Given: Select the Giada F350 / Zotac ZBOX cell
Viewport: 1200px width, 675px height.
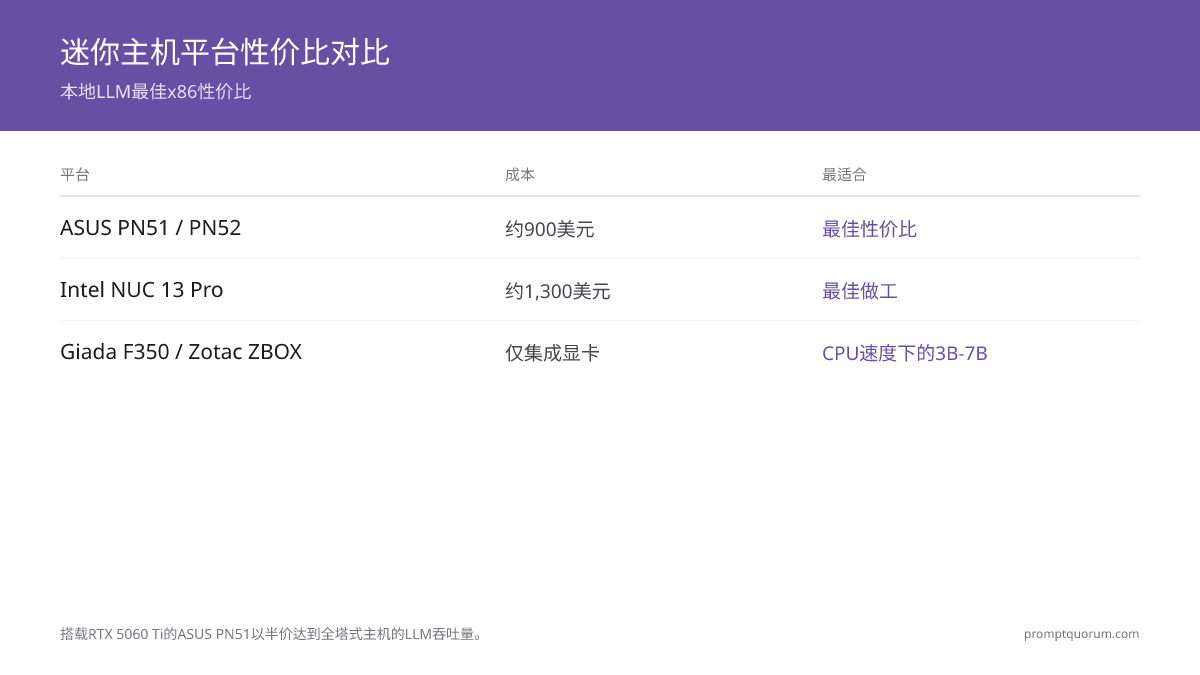Looking at the screenshot, I should point(181,352).
